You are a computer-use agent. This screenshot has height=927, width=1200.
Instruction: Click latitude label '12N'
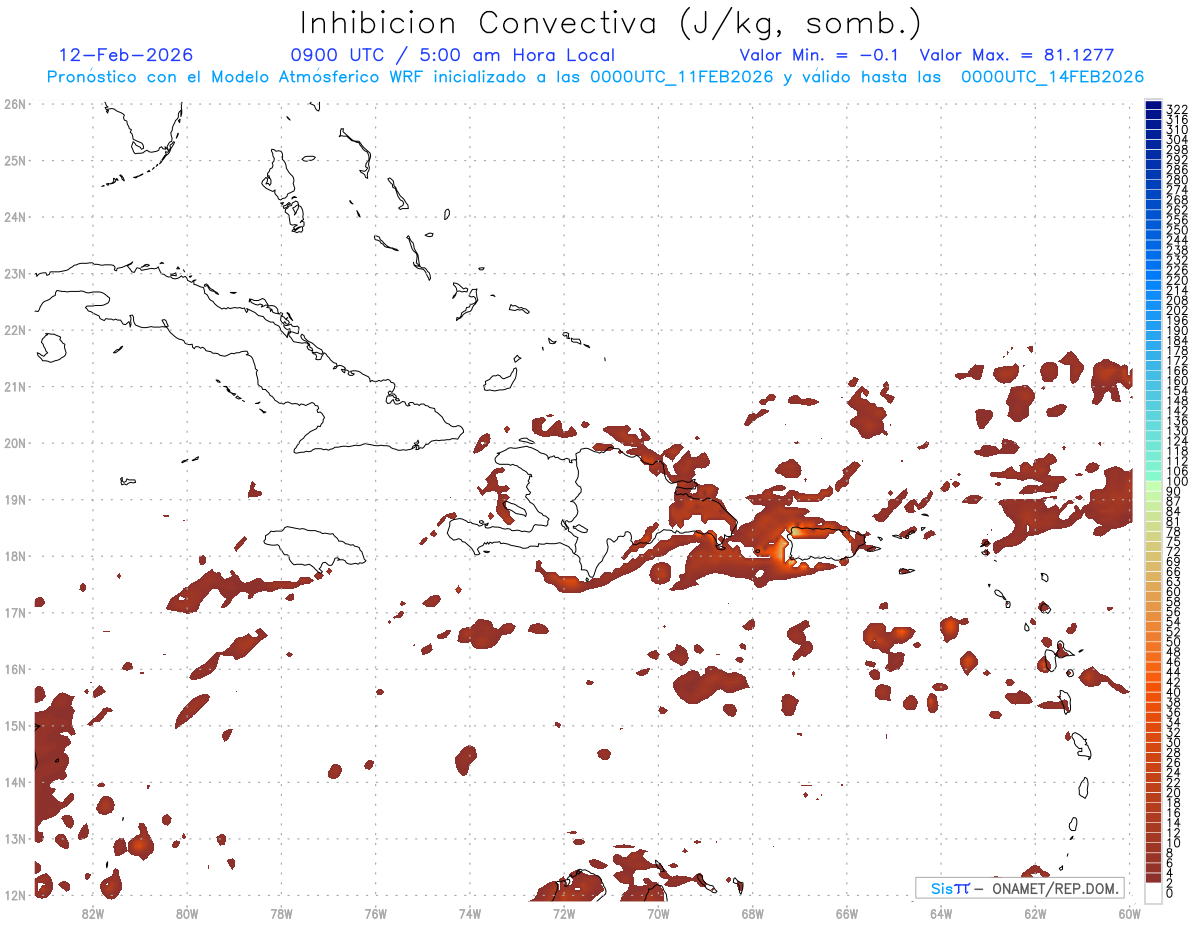pyautogui.click(x=15, y=895)
